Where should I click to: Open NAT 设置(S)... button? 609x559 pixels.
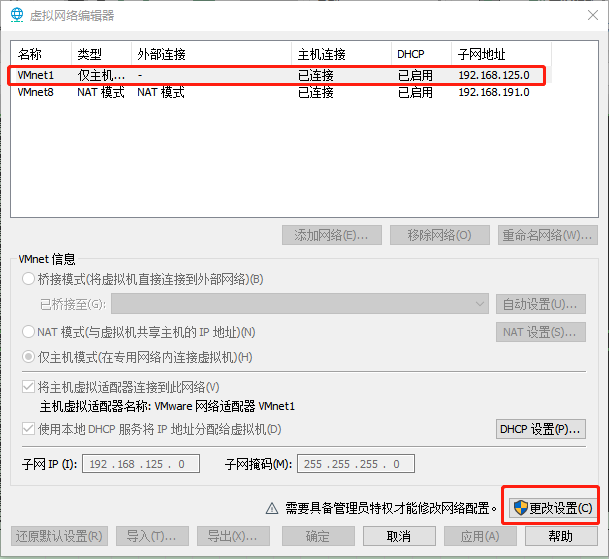point(541,332)
